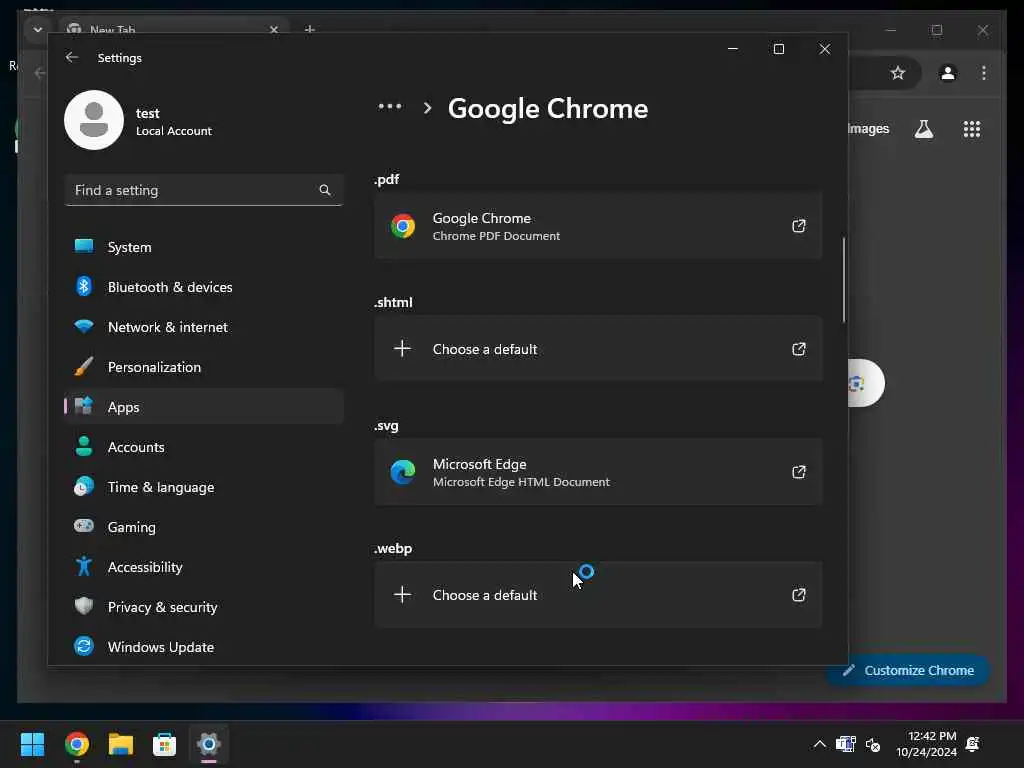Choose a default for .webp

click(x=598, y=595)
